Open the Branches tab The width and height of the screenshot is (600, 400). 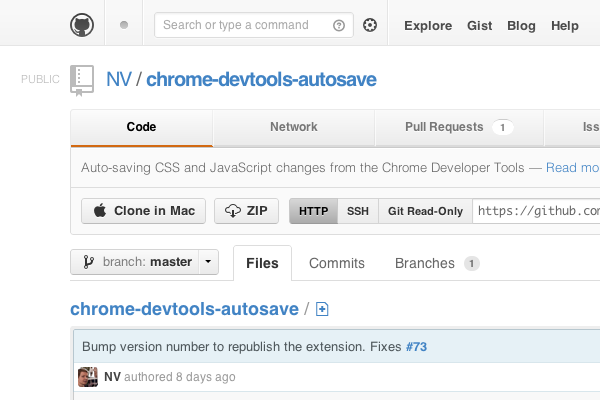[437, 263]
